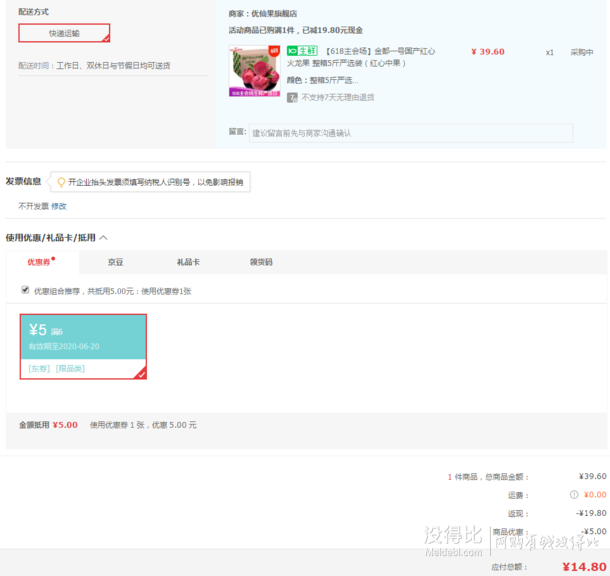This screenshot has height=576, width=610.
Task: Click the 东券 tag on coupon
Action: click(x=39, y=369)
